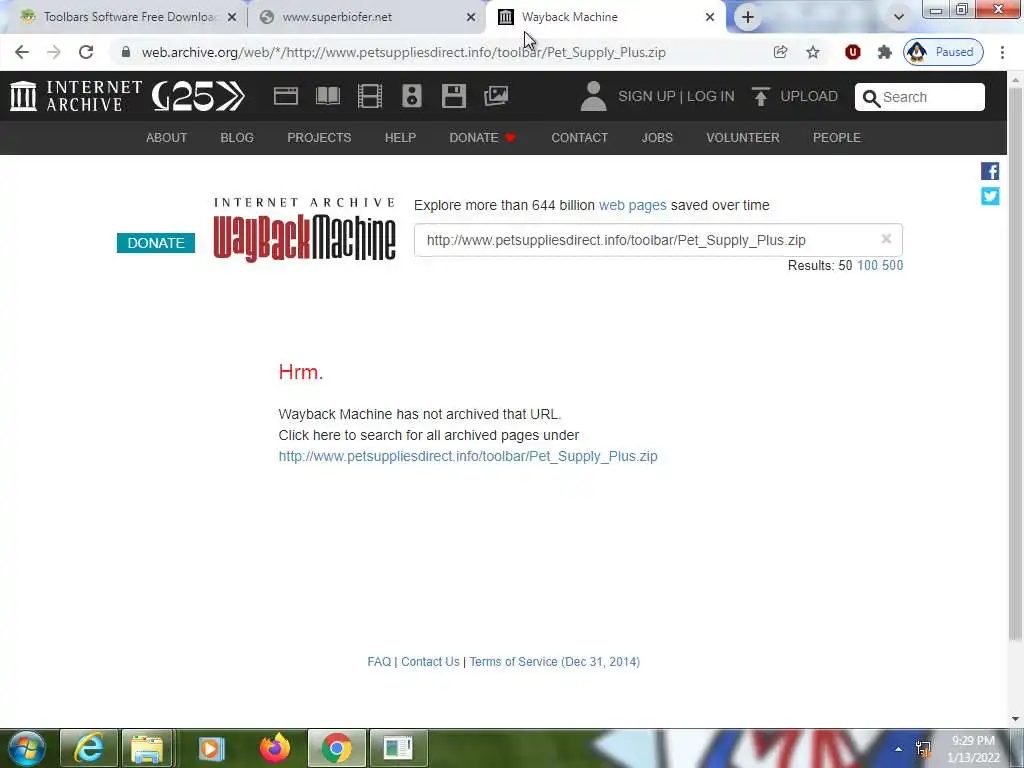Viewport: 1024px width, 768px height.
Task: Clear the Wayback URL field with X
Action: pyautogui.click(x=886, y=239)
